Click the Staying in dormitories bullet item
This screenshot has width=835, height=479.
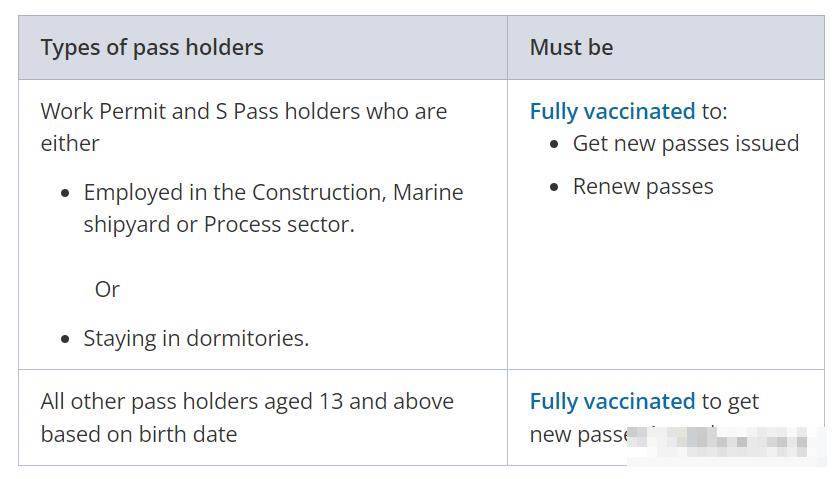coord(196,338)
